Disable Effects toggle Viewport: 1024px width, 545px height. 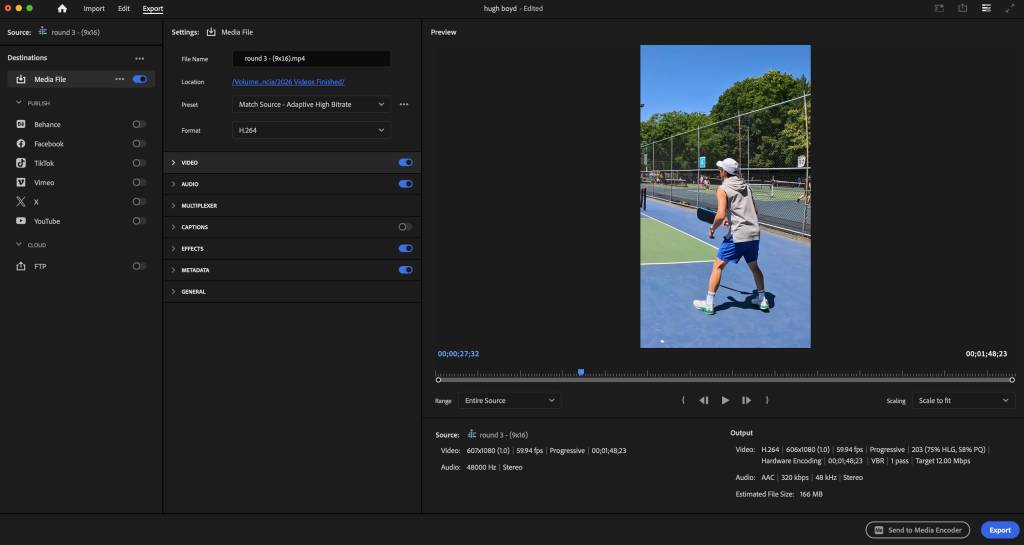point(406,249)
